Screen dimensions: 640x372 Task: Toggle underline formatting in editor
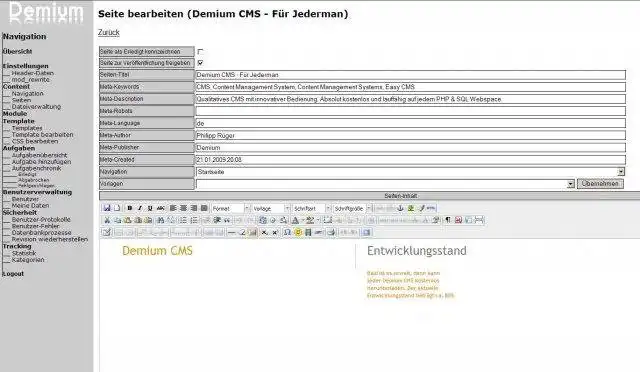150,208
